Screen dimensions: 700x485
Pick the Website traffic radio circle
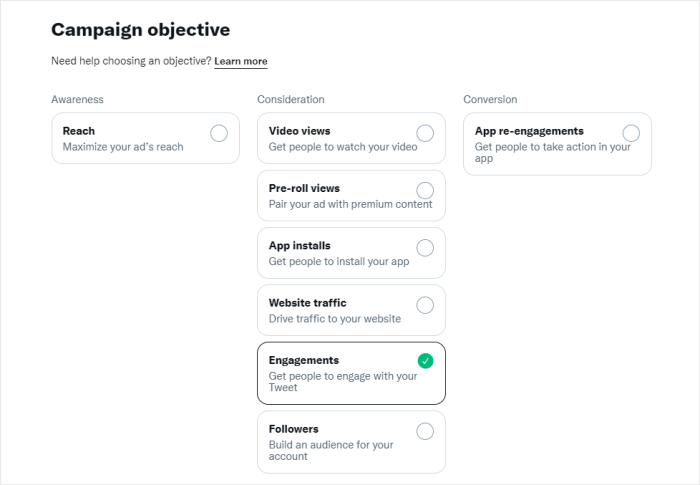[425, 304]
